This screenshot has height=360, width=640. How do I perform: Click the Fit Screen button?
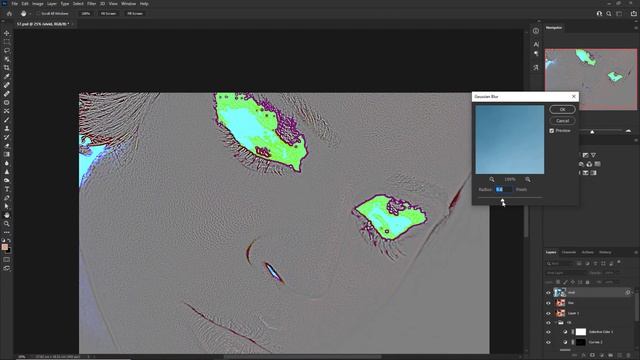coord(108,13)
